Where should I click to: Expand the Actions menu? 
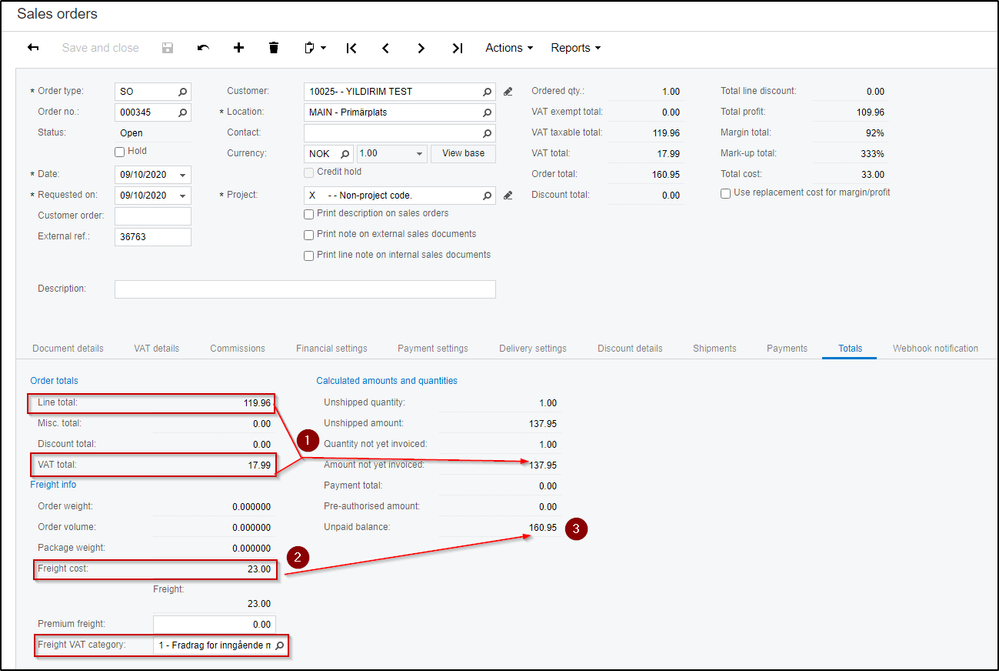click(x=508, y=48)
